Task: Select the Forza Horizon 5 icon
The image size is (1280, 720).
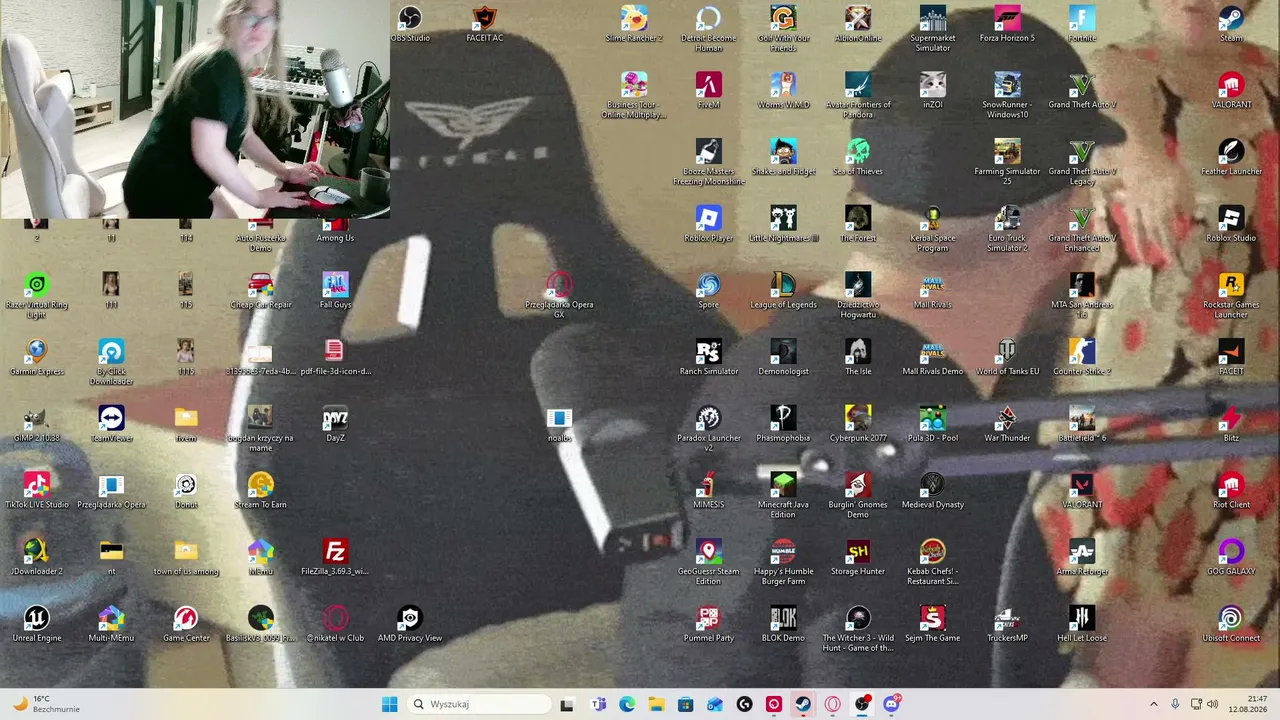Action: [1007, 24]
